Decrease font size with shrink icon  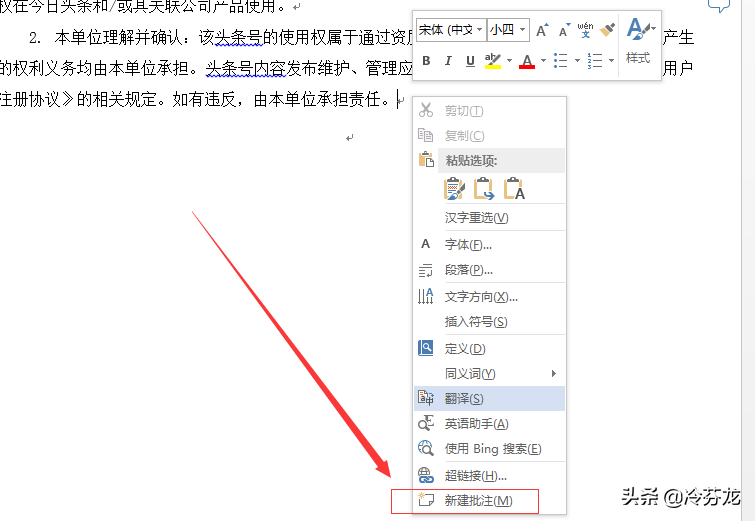coord(564,30)
